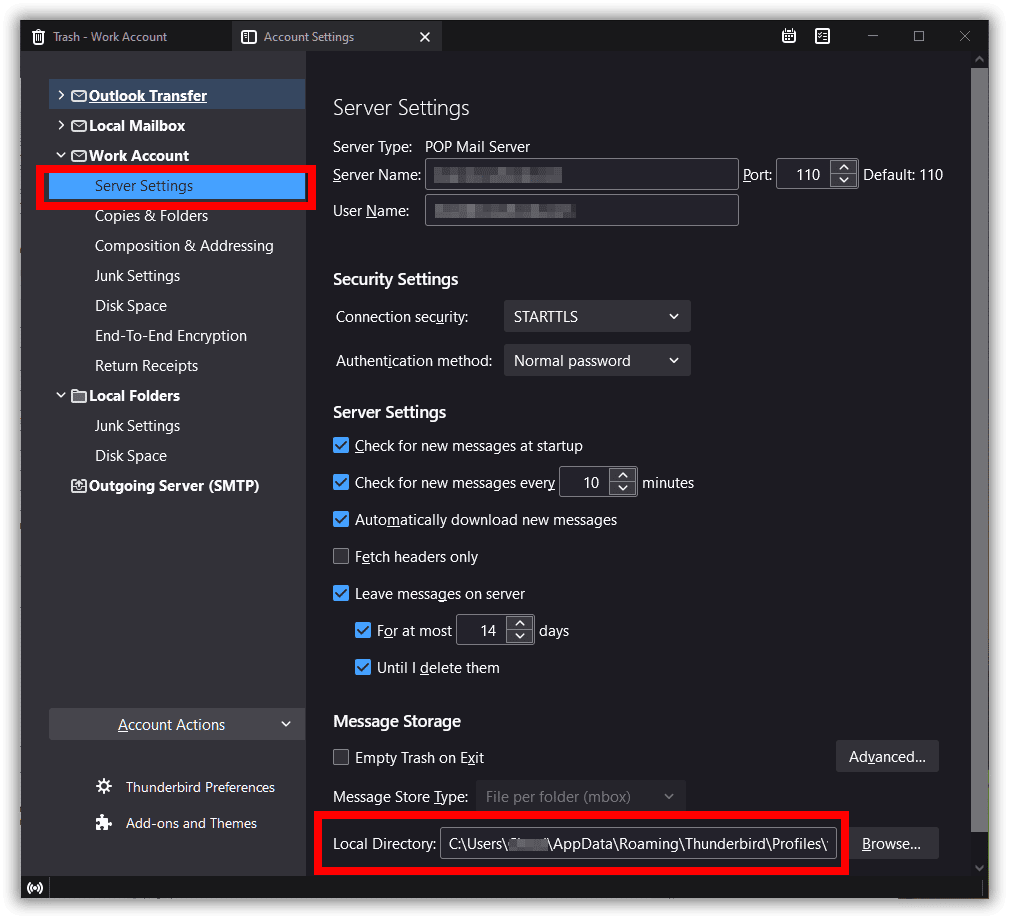This screenshot has width=1009, height=919.
Task: Enable the Fetch headers only checkbox
Action: [x=341, y=557]
